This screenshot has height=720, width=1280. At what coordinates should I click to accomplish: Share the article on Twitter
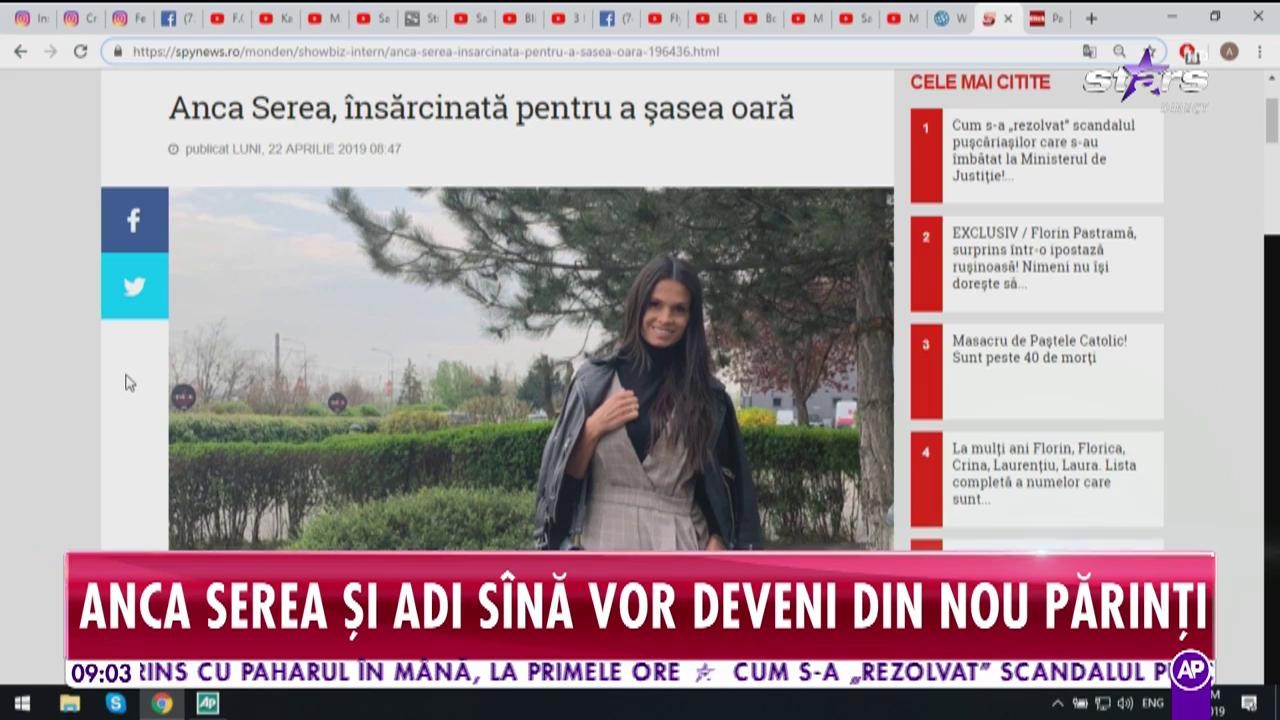134,286
